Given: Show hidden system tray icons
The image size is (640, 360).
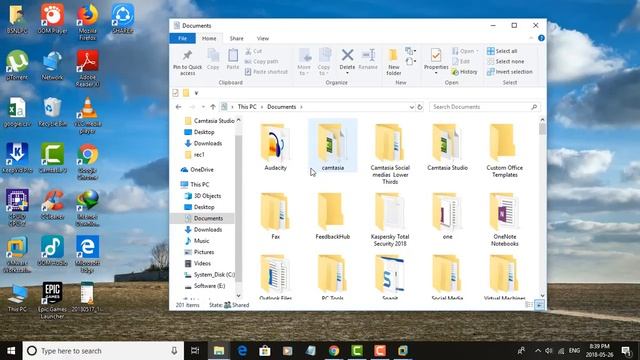Looking at the screenshot, I should click(x=538, y=351).
